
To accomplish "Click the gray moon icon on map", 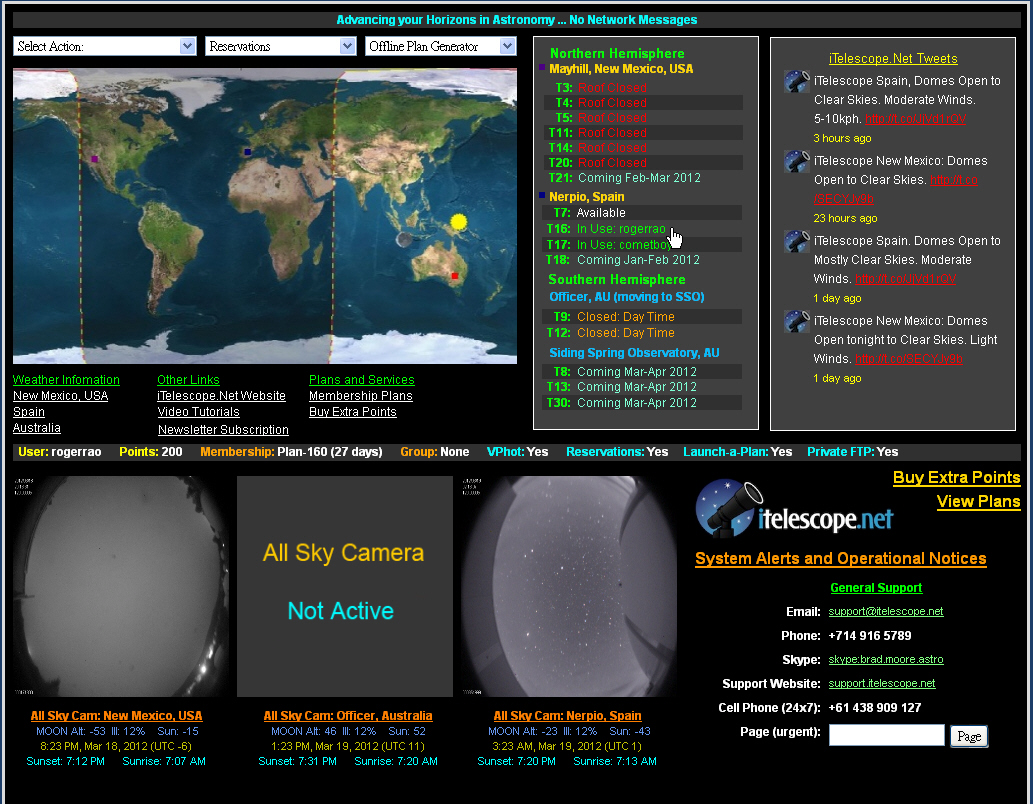I will click(404, 240).
